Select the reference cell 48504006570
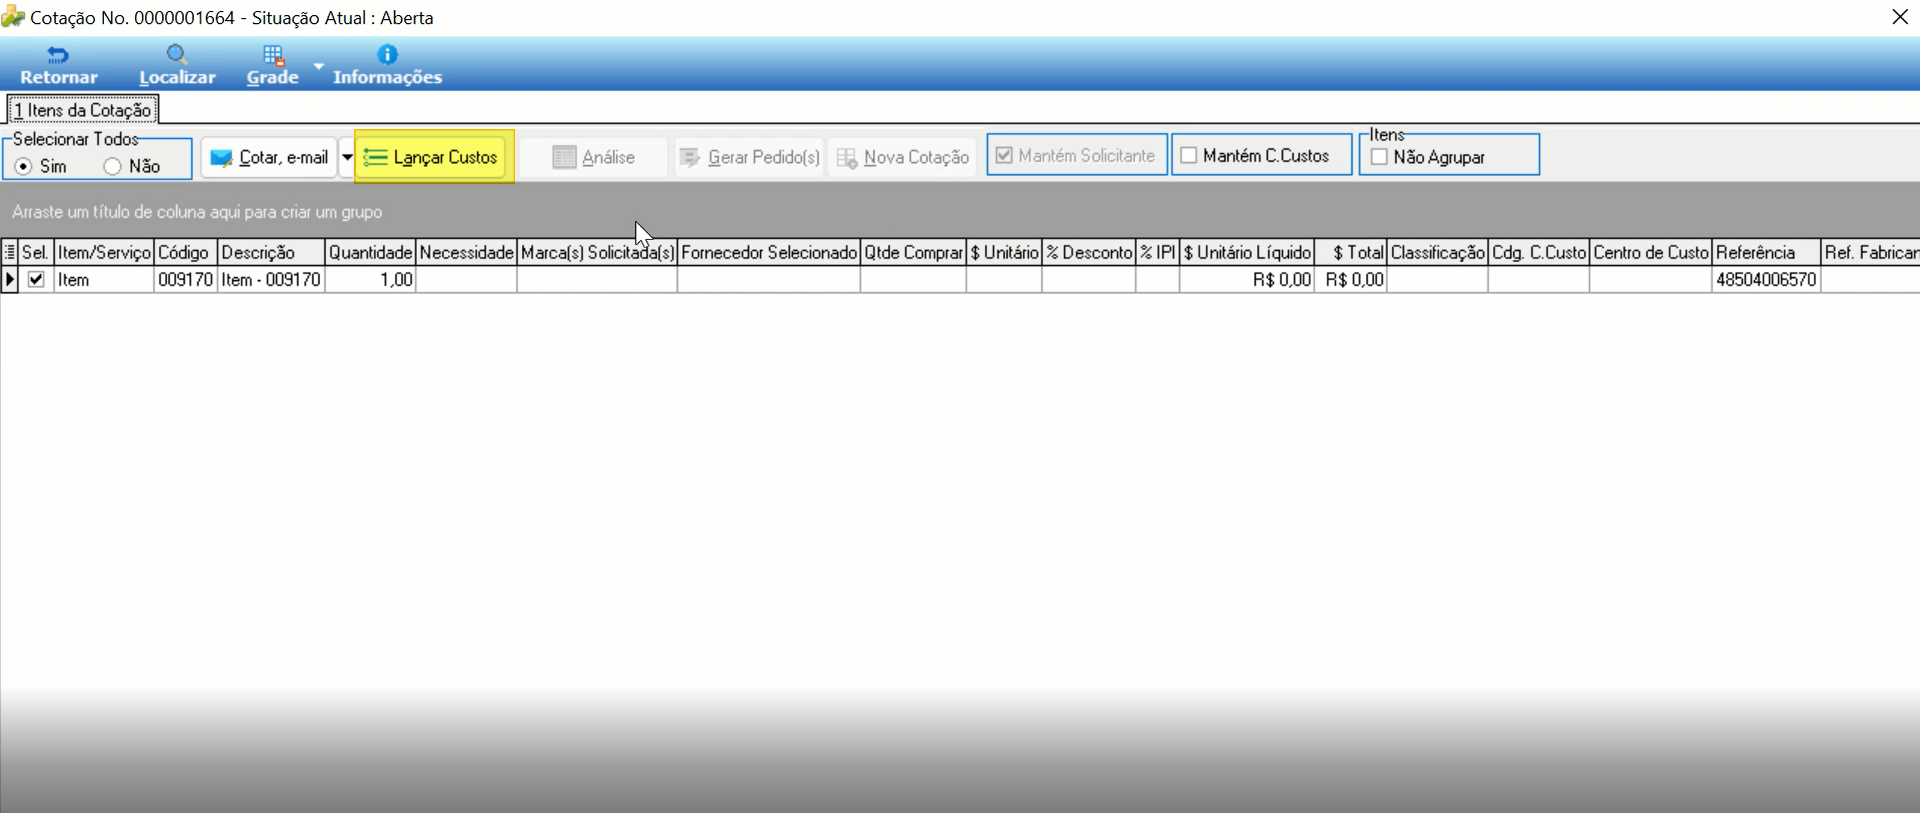1920x813 pixels. click(x=1766, y=280)
